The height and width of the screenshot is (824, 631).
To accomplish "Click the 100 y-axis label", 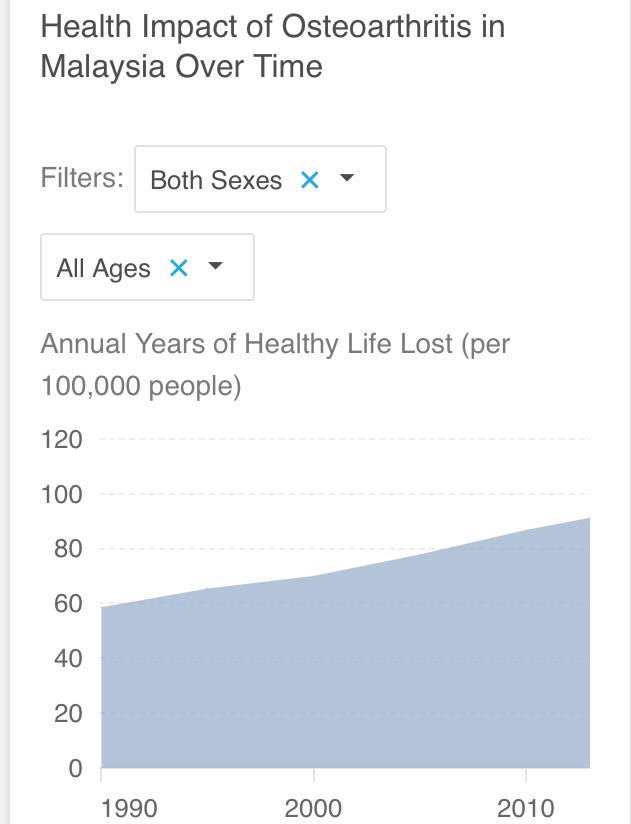I will click(62, 495).
